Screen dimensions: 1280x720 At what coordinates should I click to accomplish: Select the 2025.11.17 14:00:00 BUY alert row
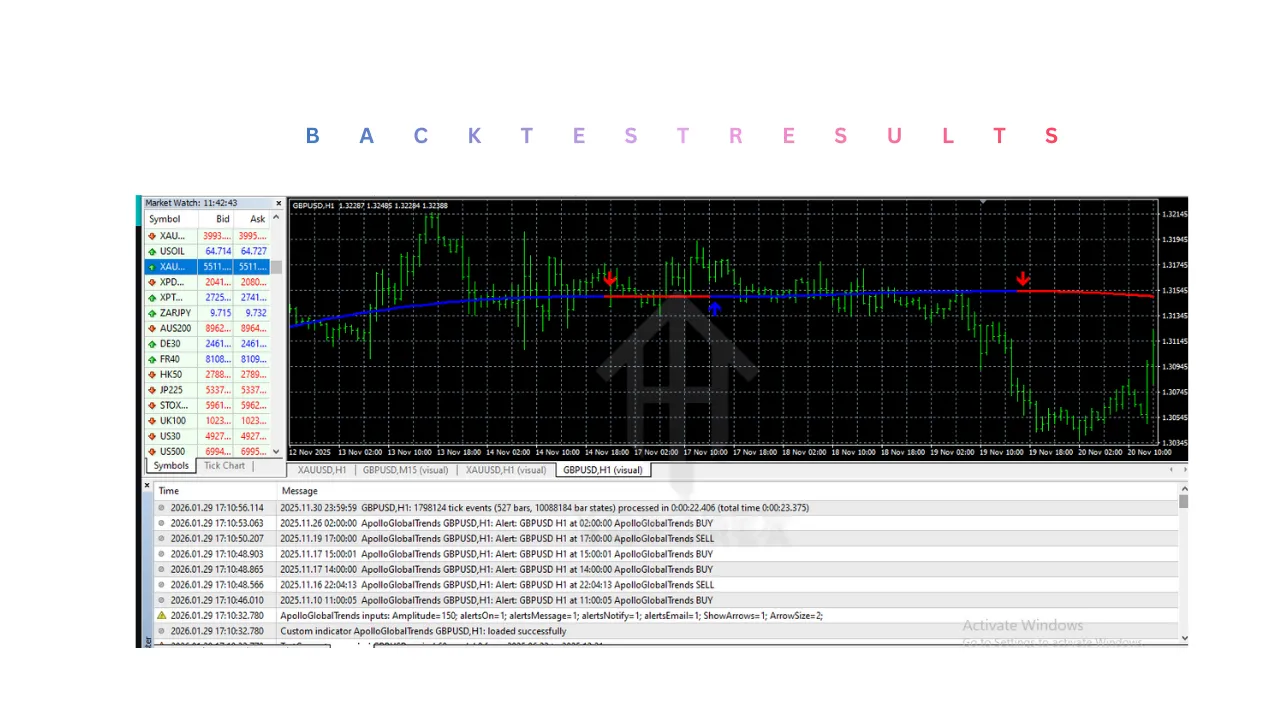point(666,569)
